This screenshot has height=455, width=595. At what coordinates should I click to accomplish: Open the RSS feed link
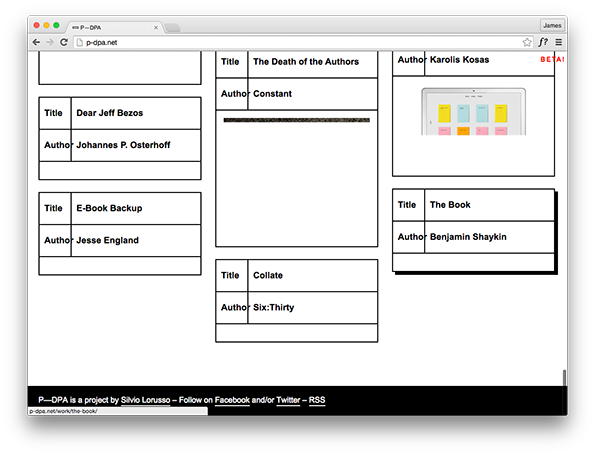[x=317, y=400]
